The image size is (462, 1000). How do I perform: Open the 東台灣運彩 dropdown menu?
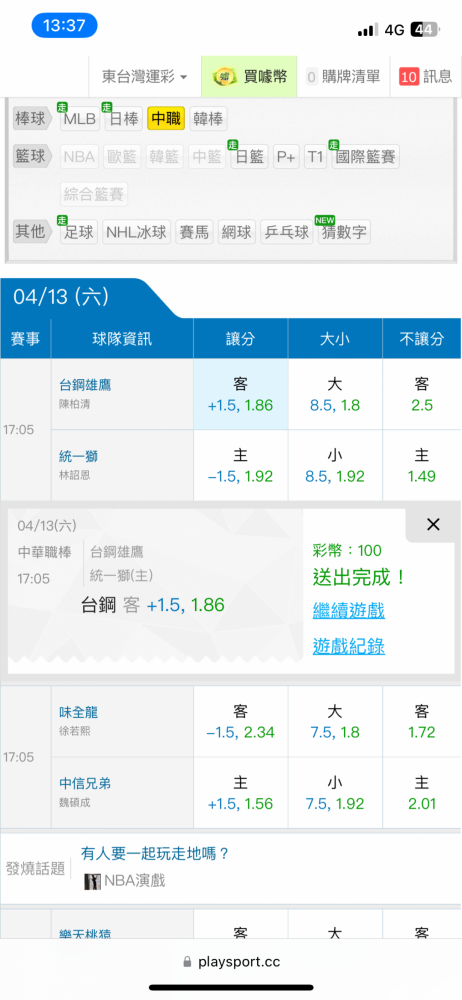click(x=145, y=77)
